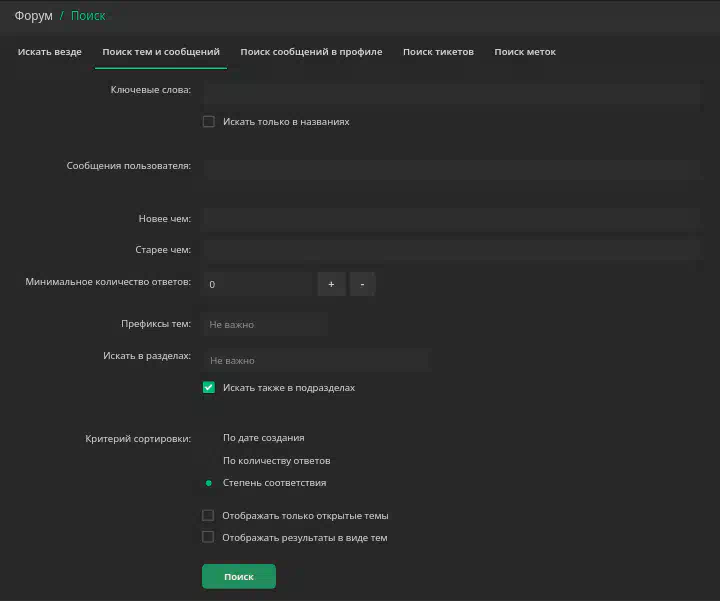
Task: Click the green 'Поиск' button
Action: tap(239, 576)
